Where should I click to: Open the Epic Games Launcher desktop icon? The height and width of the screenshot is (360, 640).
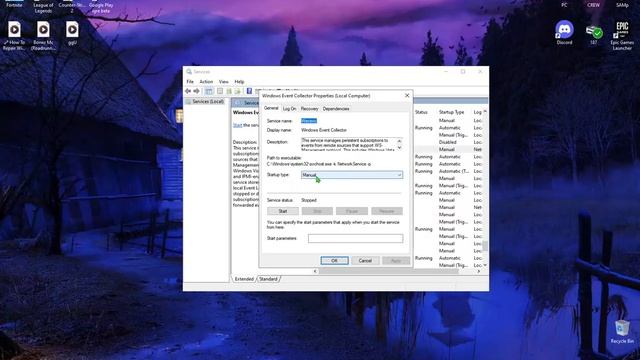622,35
